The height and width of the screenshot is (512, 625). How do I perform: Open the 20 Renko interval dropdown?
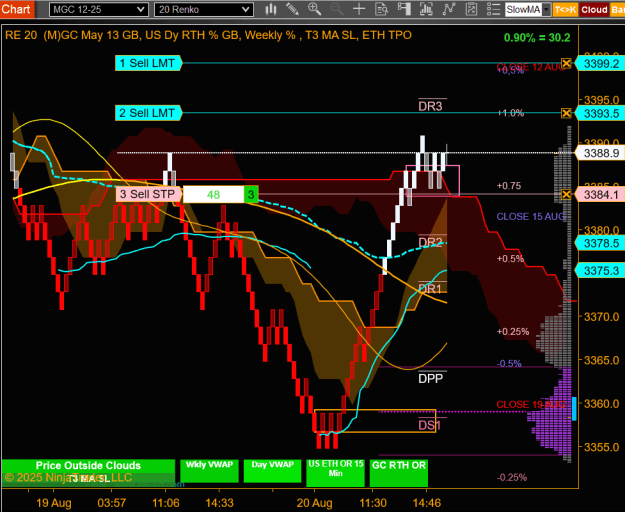pyautogui.click(x=204, y=10)
